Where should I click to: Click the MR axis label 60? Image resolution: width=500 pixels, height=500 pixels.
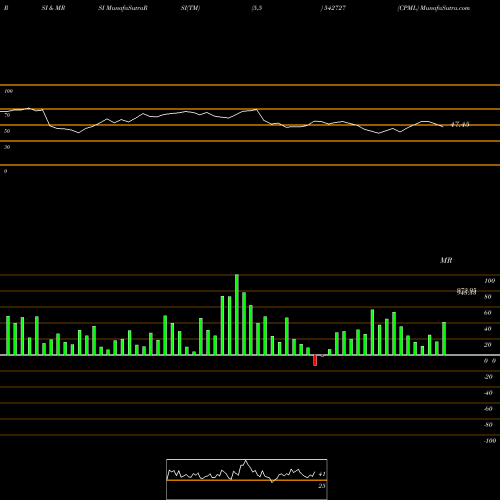click(x=488, y=313)
